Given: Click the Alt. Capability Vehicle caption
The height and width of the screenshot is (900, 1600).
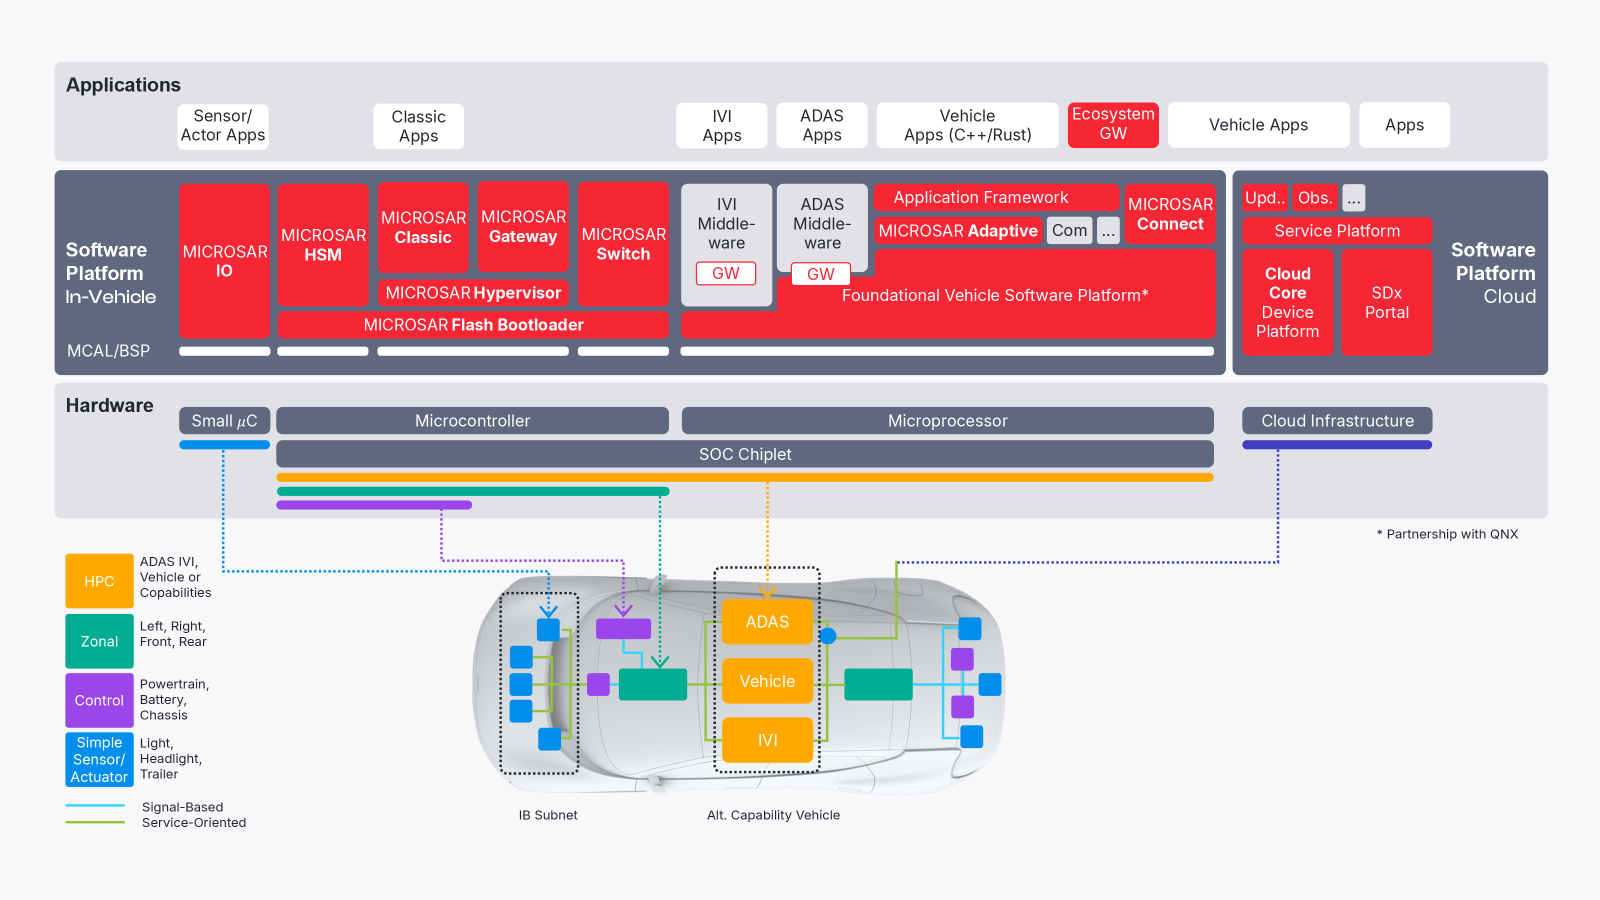Looking at the screenshot, I should (773, 815).
